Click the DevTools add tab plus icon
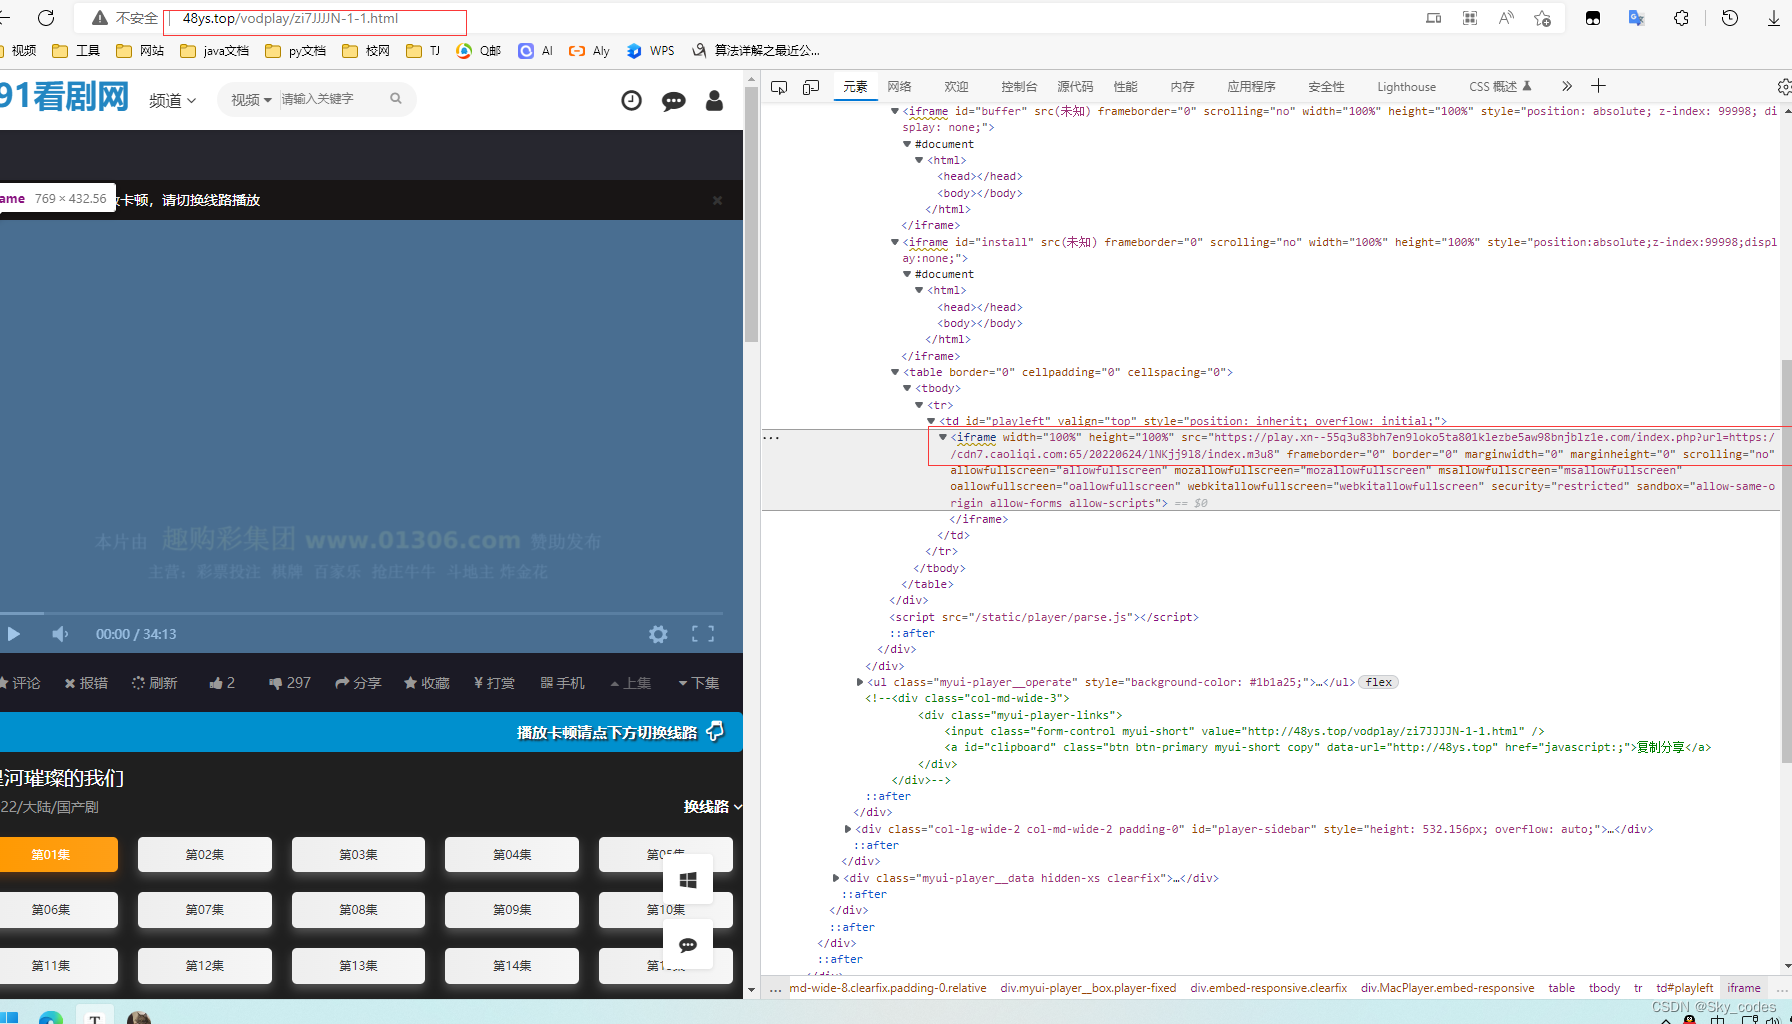Screen dimensions: 1792x1024 [1598, 86]
